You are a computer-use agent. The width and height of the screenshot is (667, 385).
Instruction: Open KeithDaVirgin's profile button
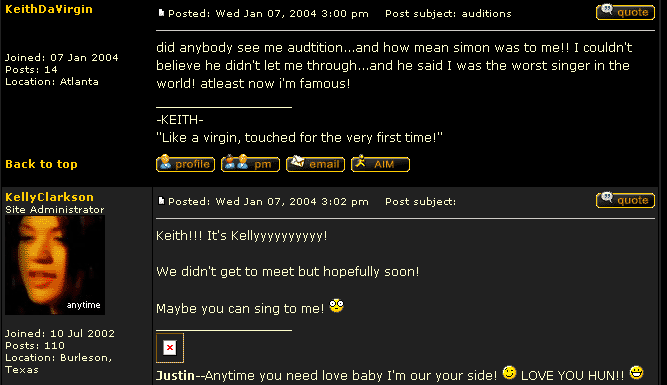tap(185, 164)
